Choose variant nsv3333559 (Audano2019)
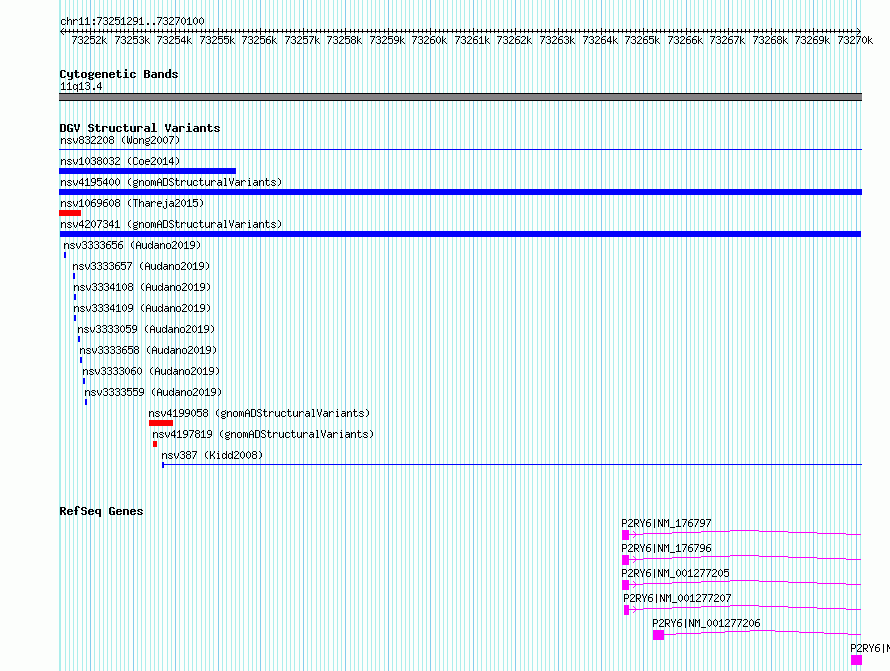The width and height of the screenshot is (890, 671). (x=153, y=392)
